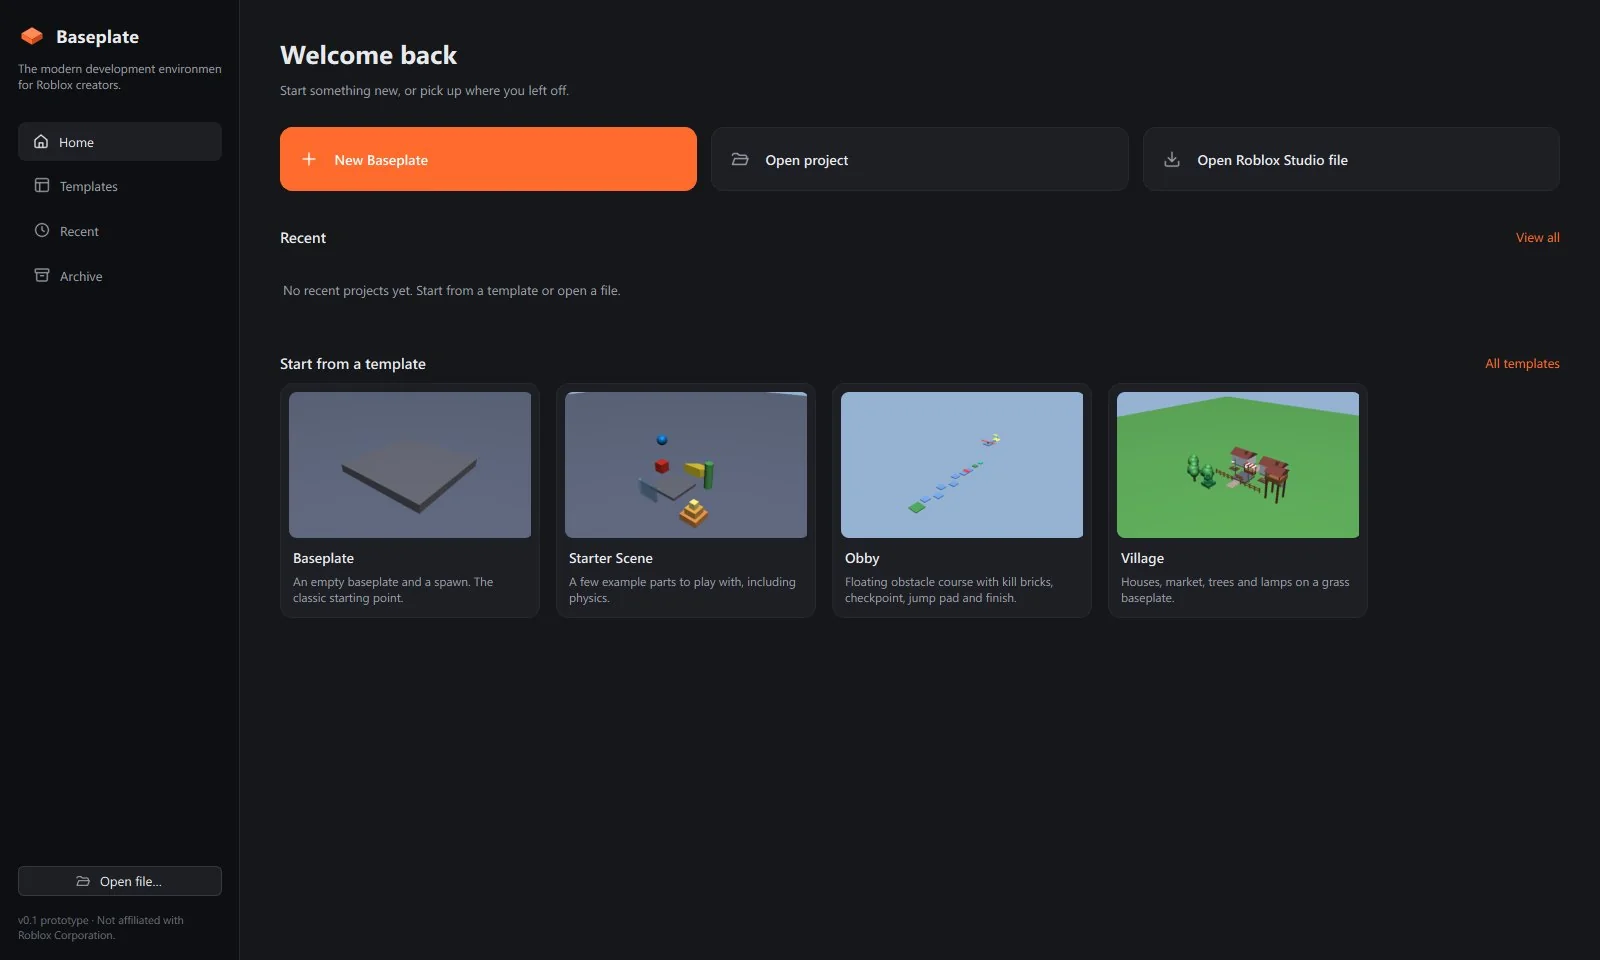Click the 'Start from a template' heading
This screenshot has width=1600, height=960.
353,364
